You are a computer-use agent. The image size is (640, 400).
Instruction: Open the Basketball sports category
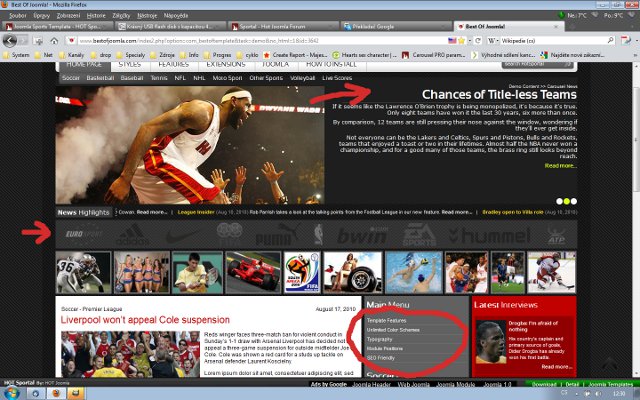[100, 78]
